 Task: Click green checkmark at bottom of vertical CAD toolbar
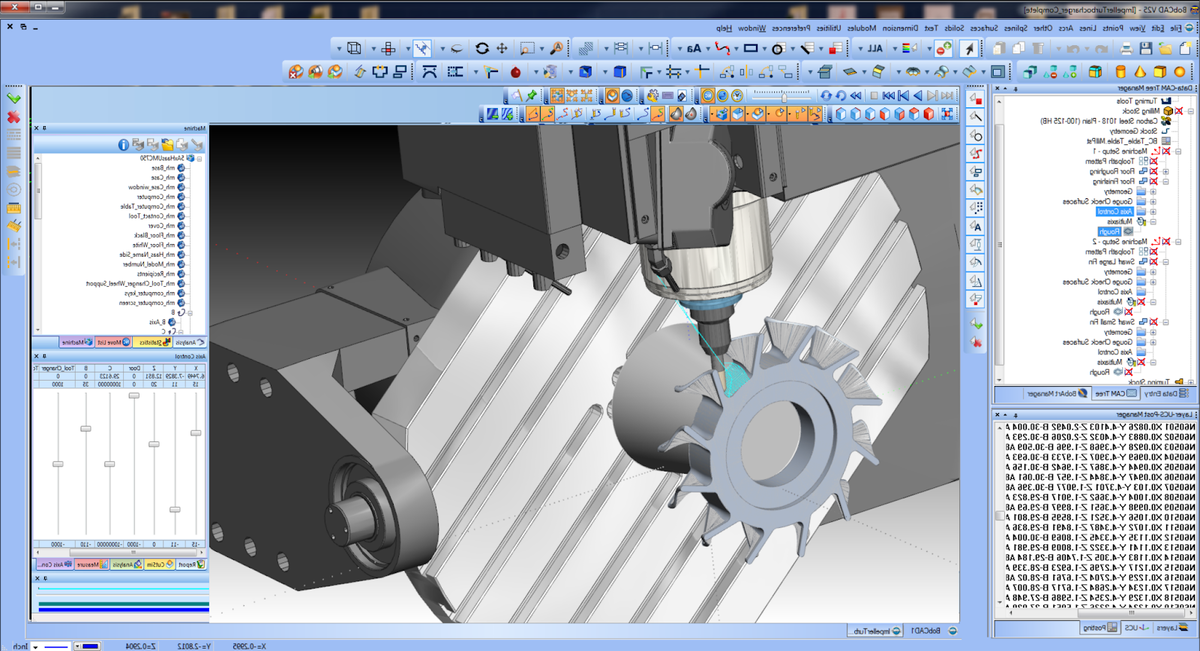(x=977, y=323)
